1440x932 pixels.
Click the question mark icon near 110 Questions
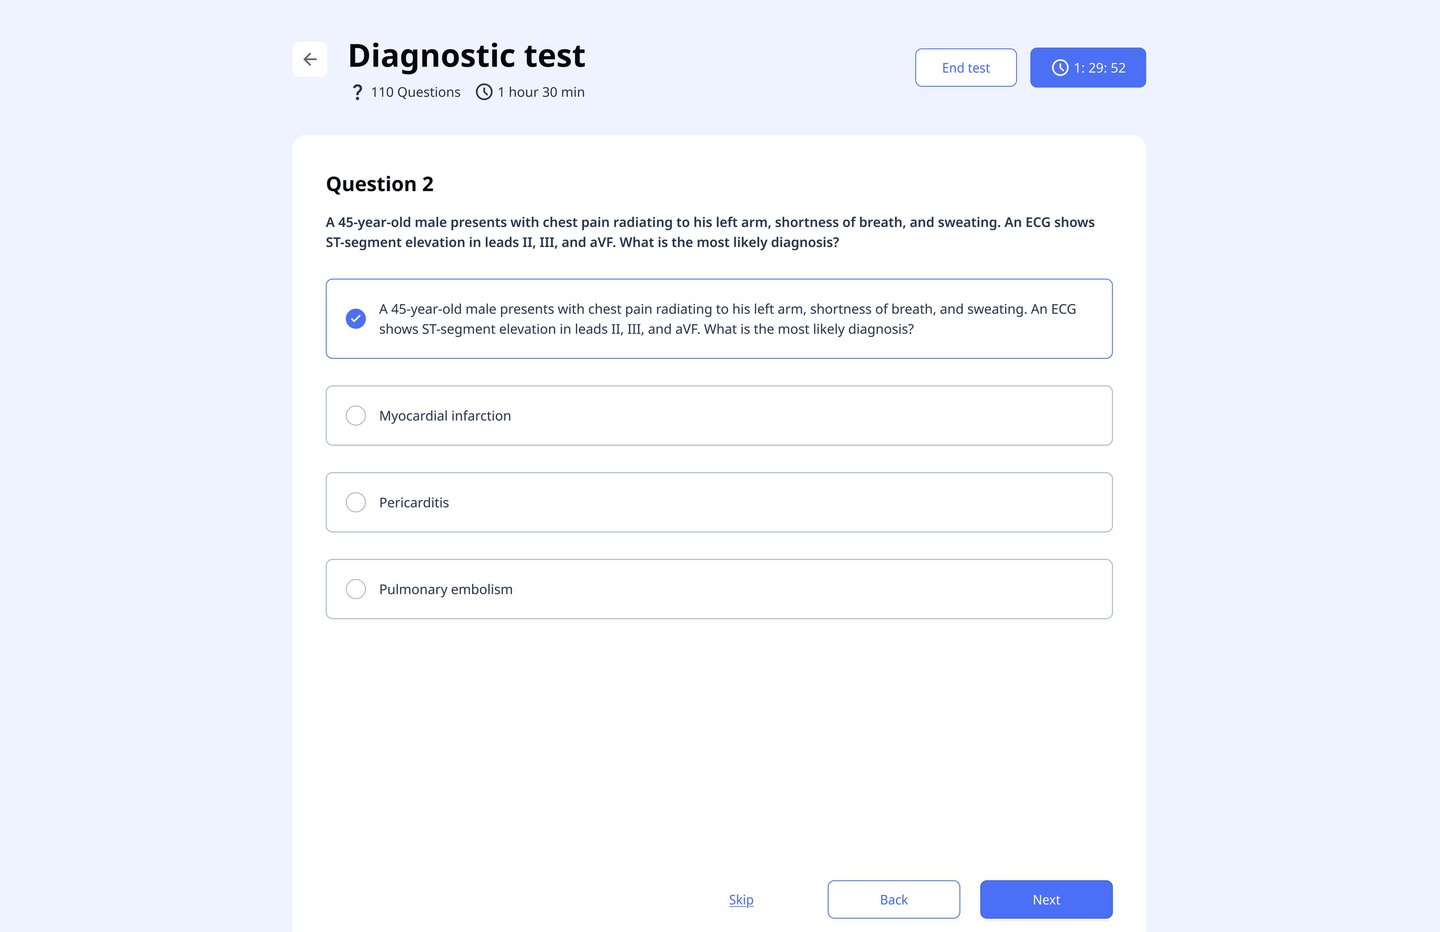[357, 92]
